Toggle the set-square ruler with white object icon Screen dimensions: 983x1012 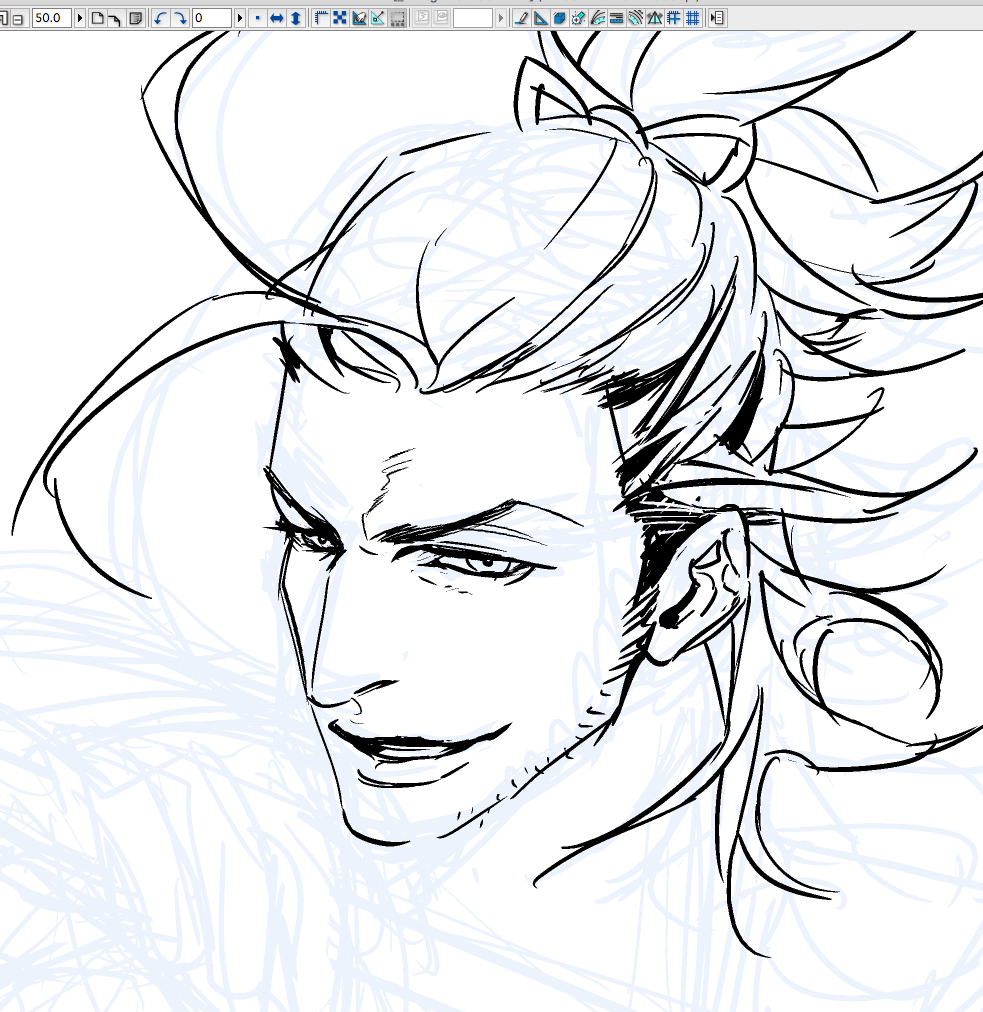click(x=359, y=18)
